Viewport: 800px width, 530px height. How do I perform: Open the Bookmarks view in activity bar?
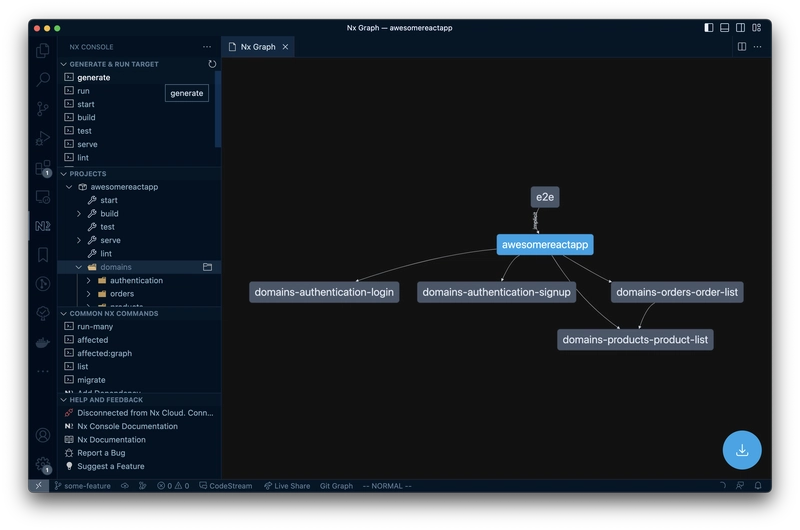click(43, 255)
